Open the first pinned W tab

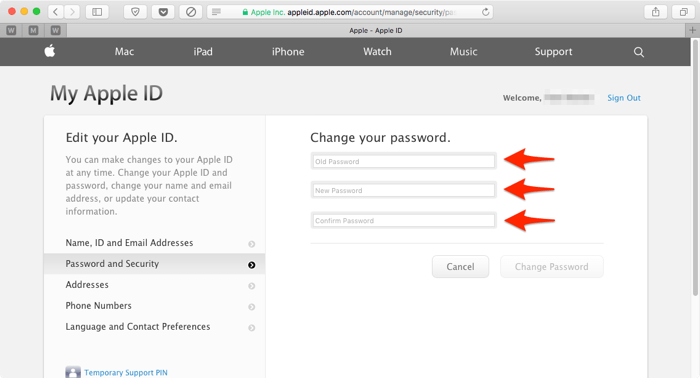point(11,30)
